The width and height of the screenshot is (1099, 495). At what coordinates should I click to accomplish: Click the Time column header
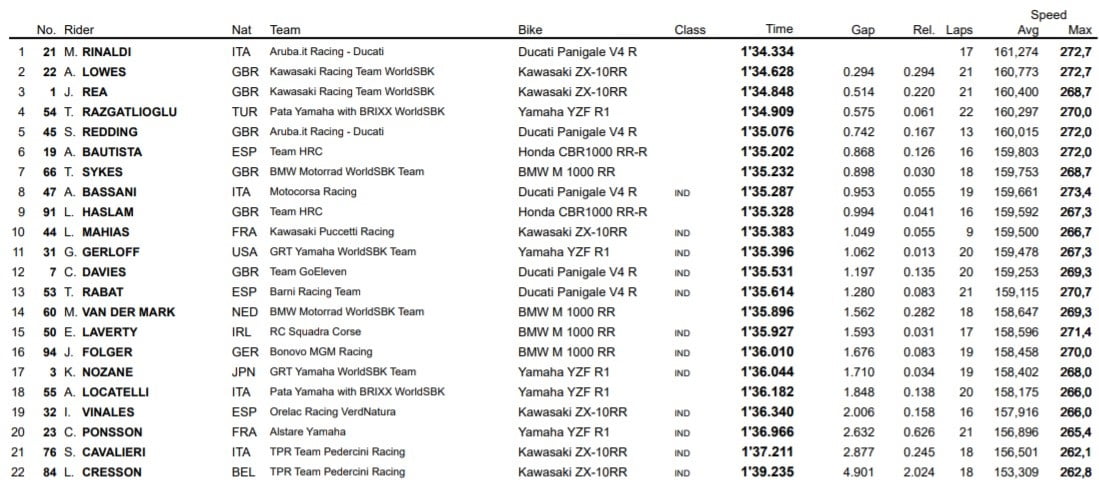coord(779,30)
